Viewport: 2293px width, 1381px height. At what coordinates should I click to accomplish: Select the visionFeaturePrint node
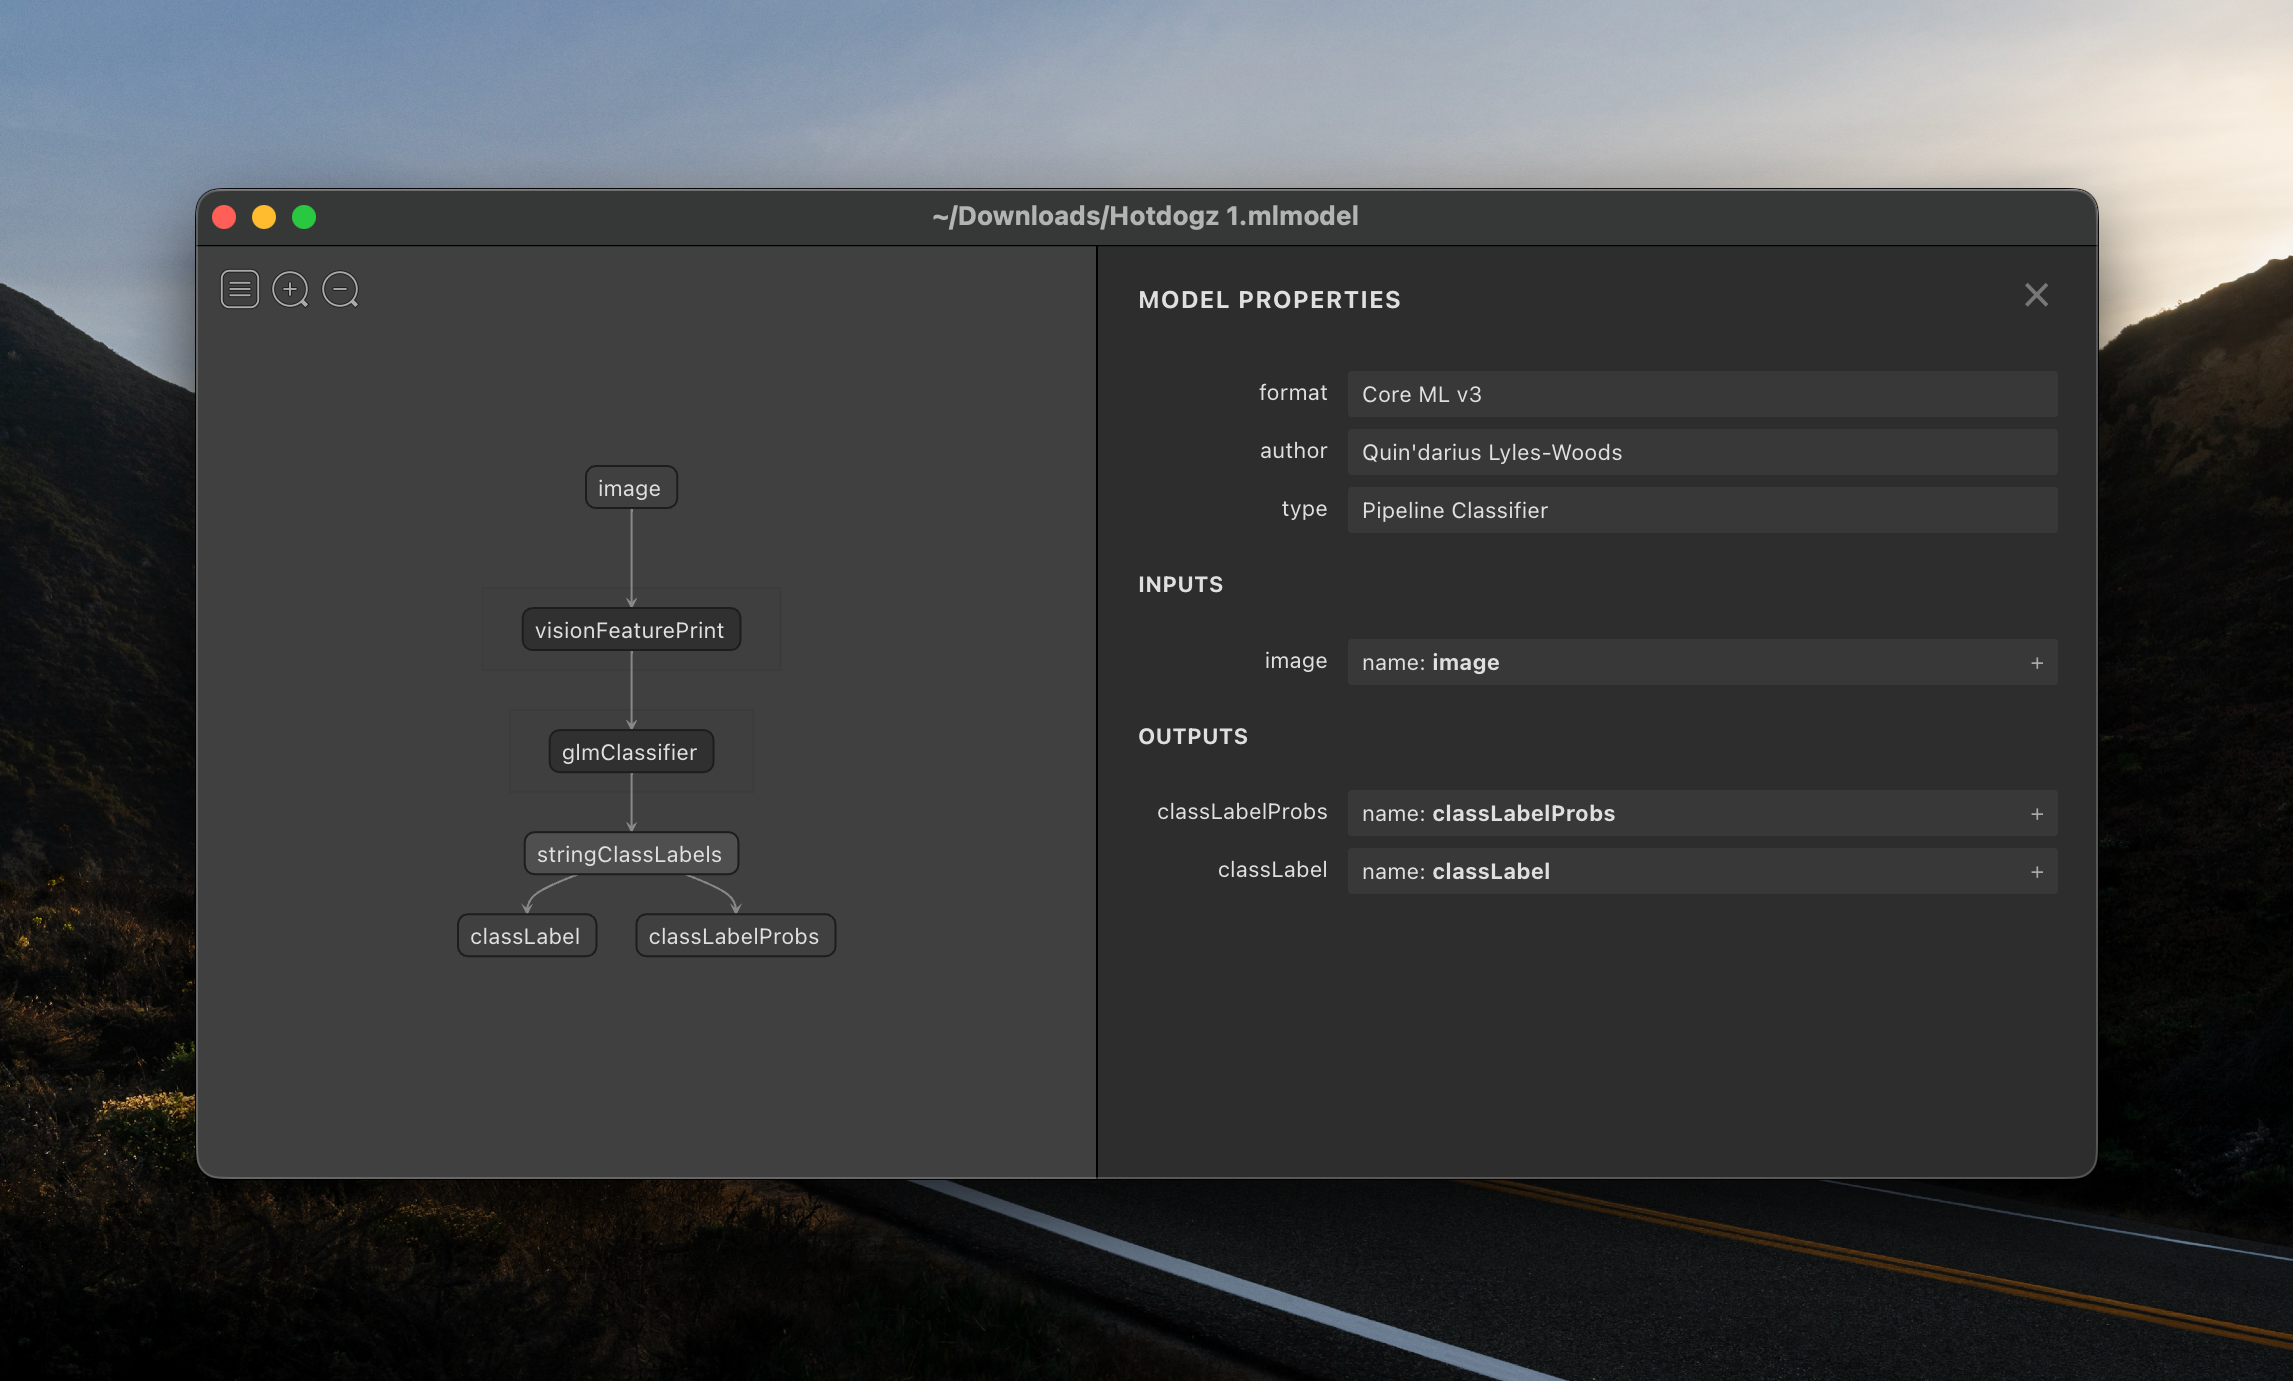click(x=630, y=630)
